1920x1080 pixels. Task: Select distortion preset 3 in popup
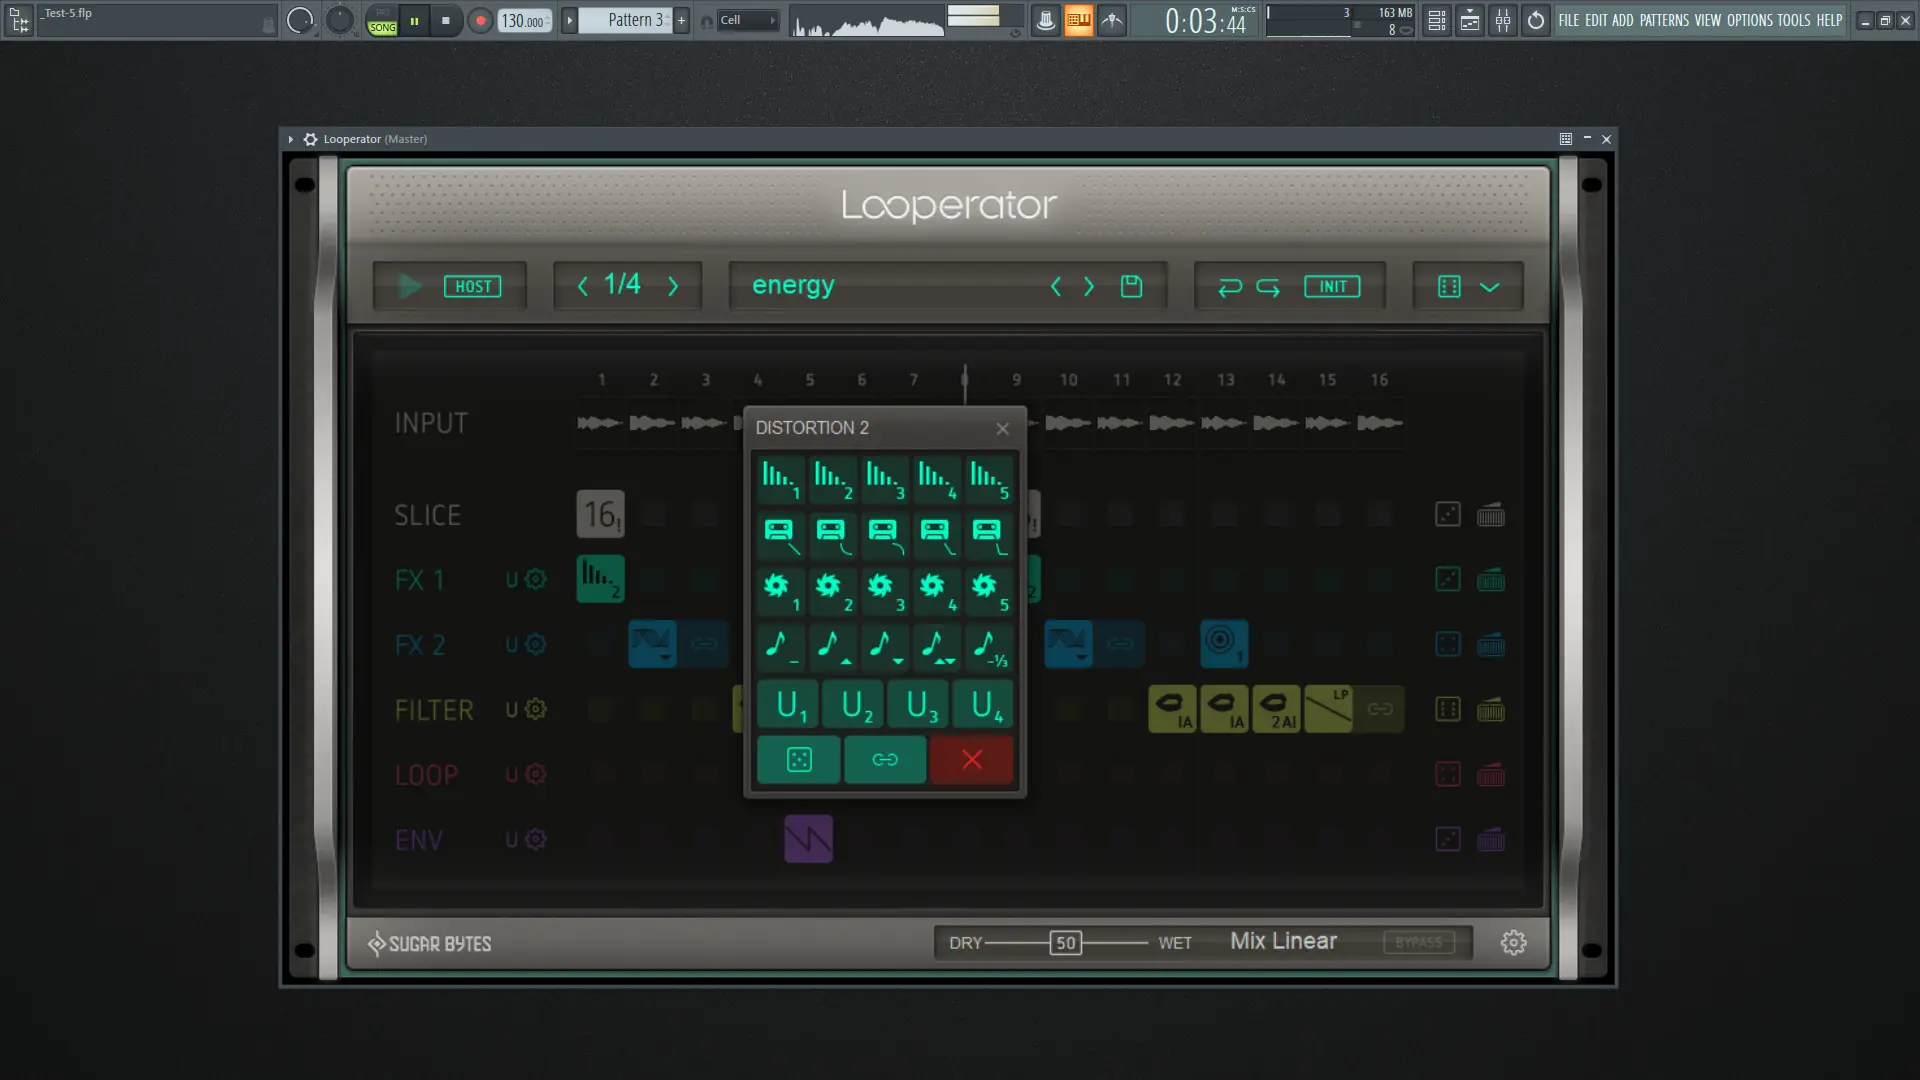point(884,479)
